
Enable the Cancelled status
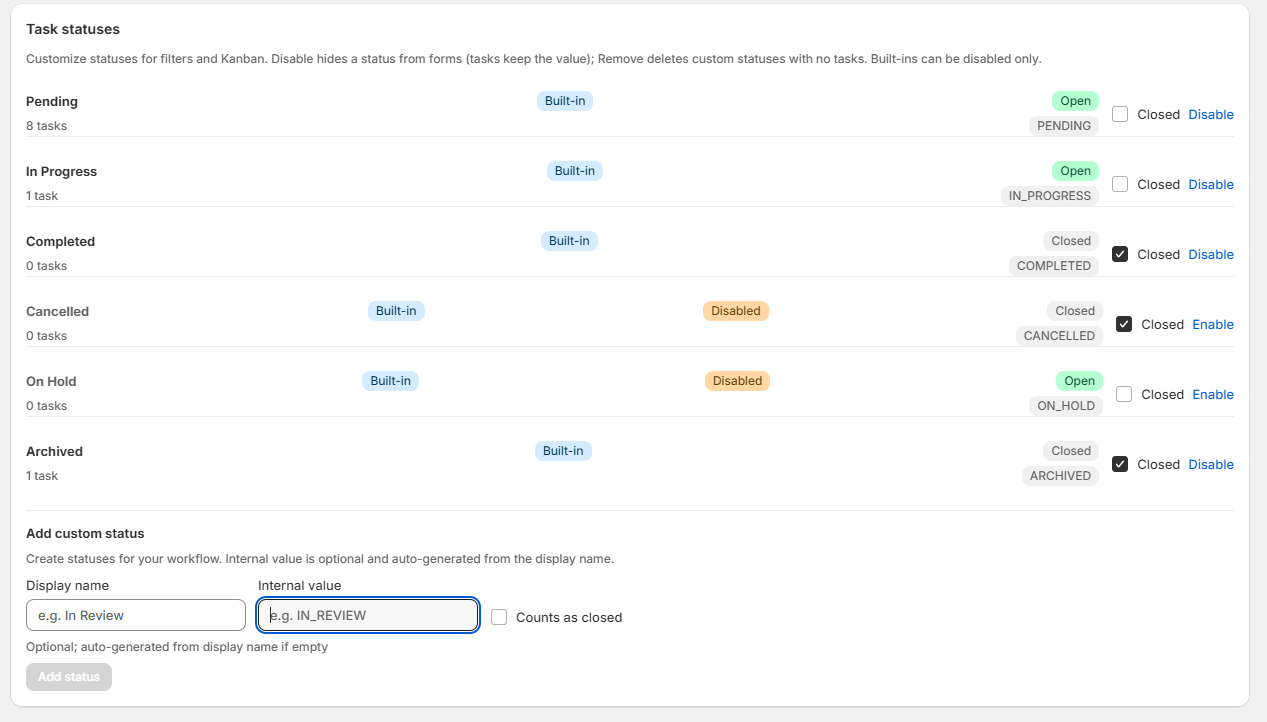(1213, 324)
